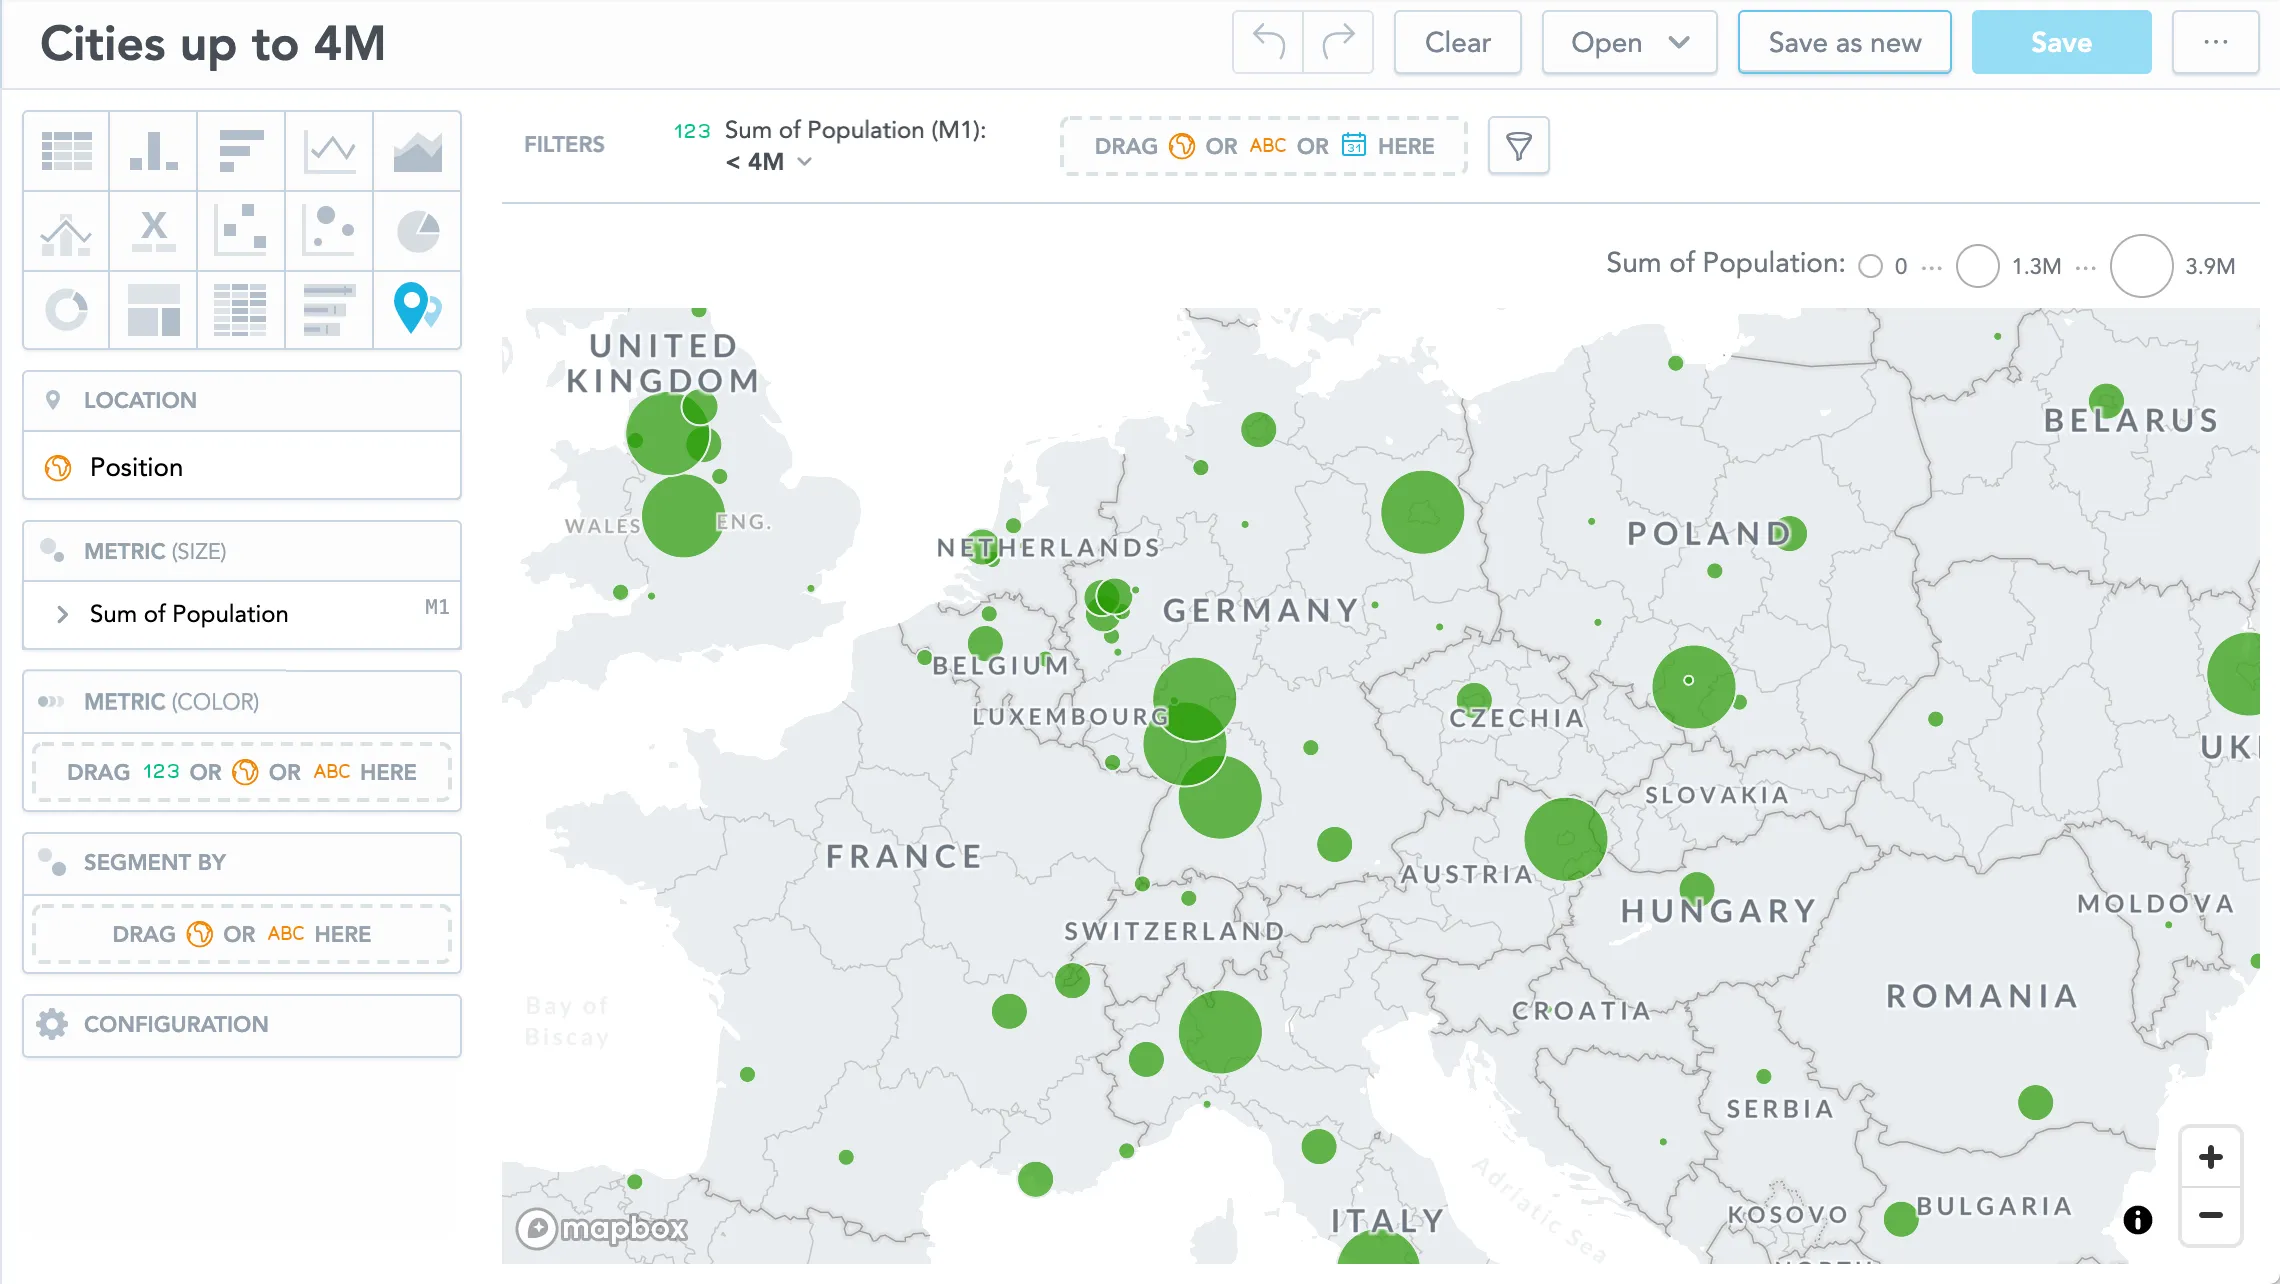The height and width of the screenshot is (1284, 2280).
Task: Open the filter funnel icon
Action: (x=1518, y=146)
